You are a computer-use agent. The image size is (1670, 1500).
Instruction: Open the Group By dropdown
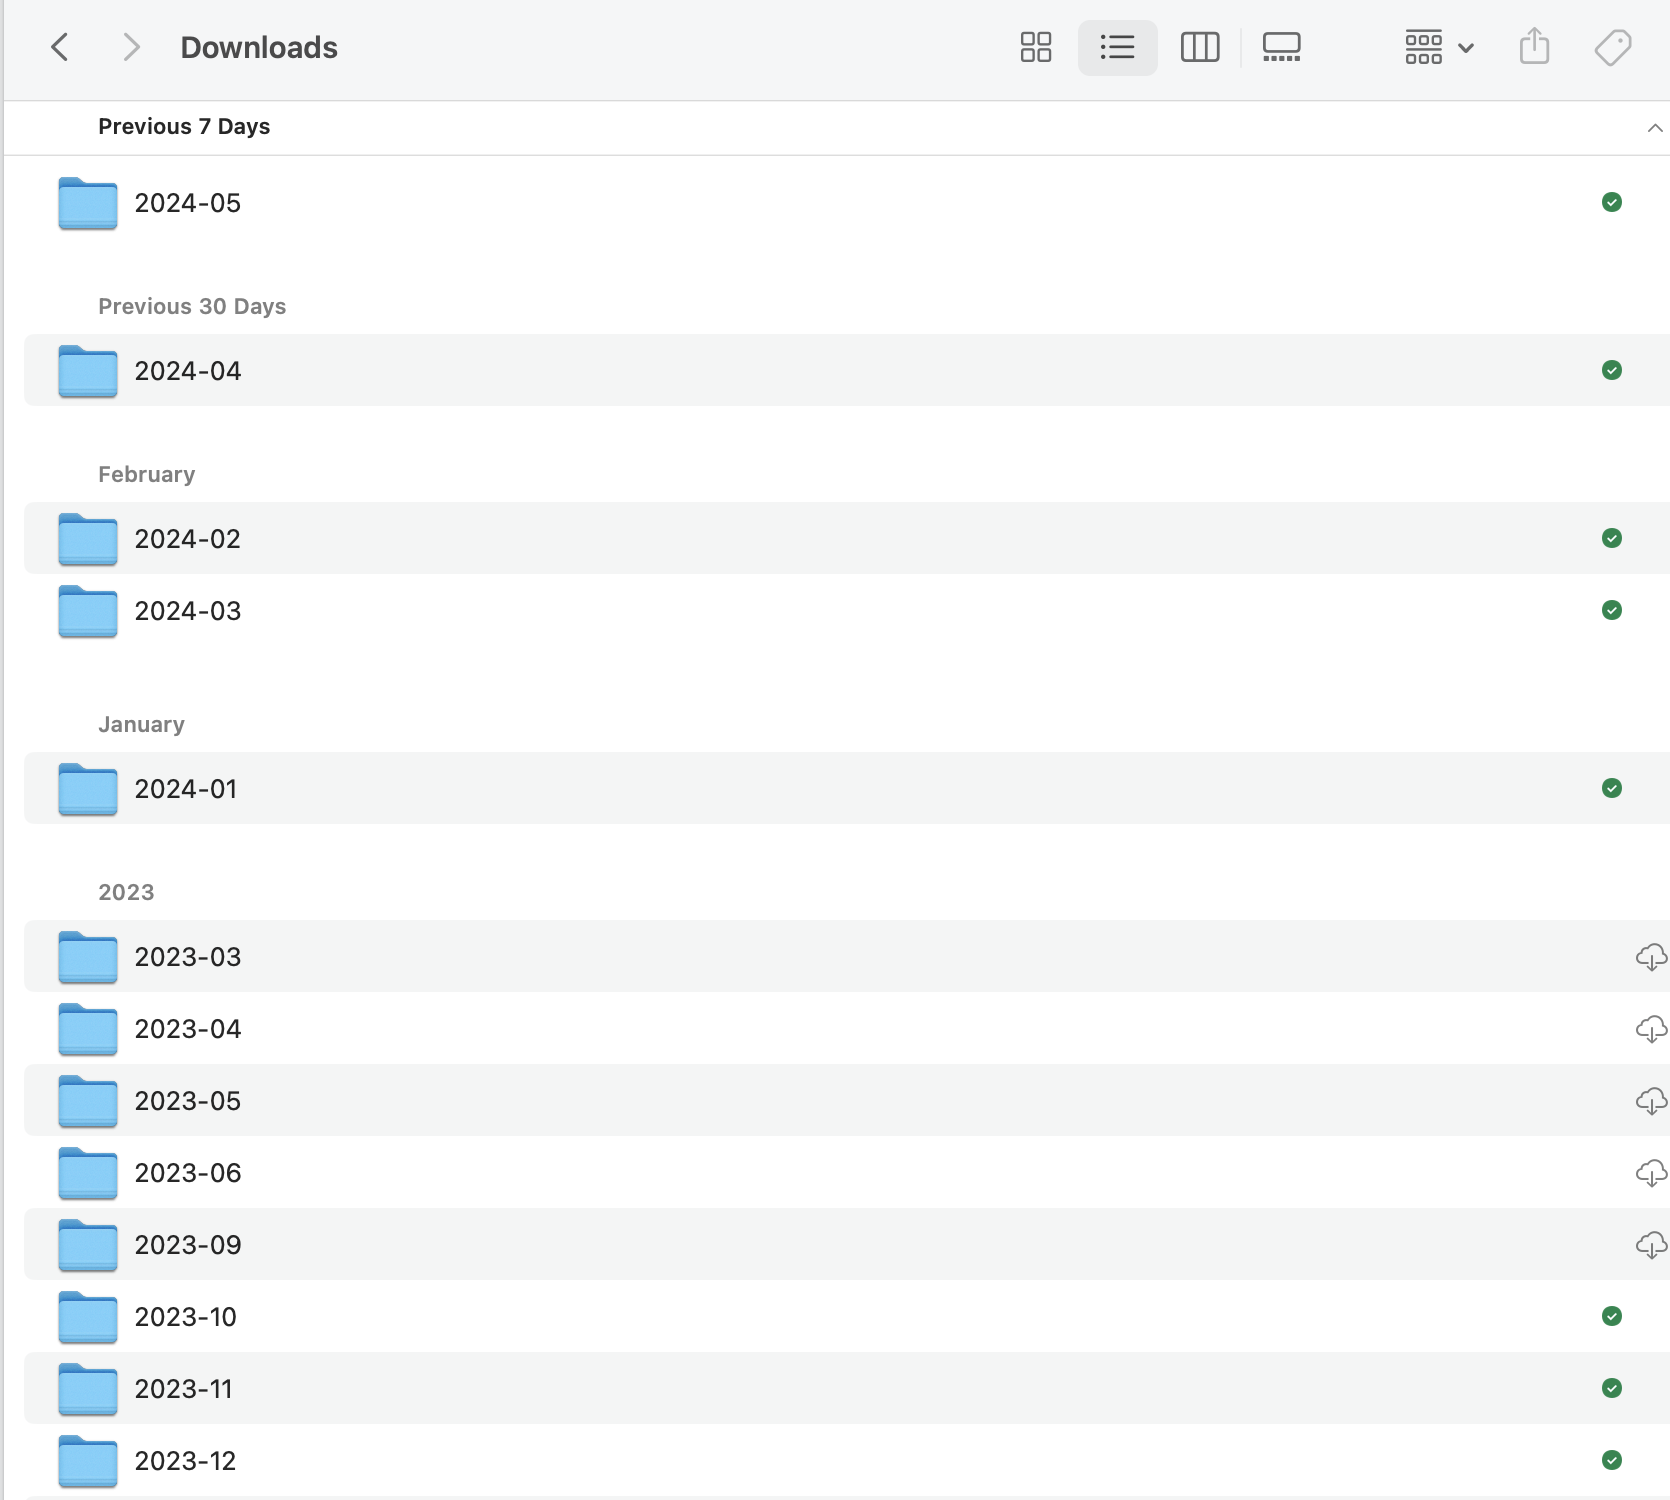(x=1438, y=47)
